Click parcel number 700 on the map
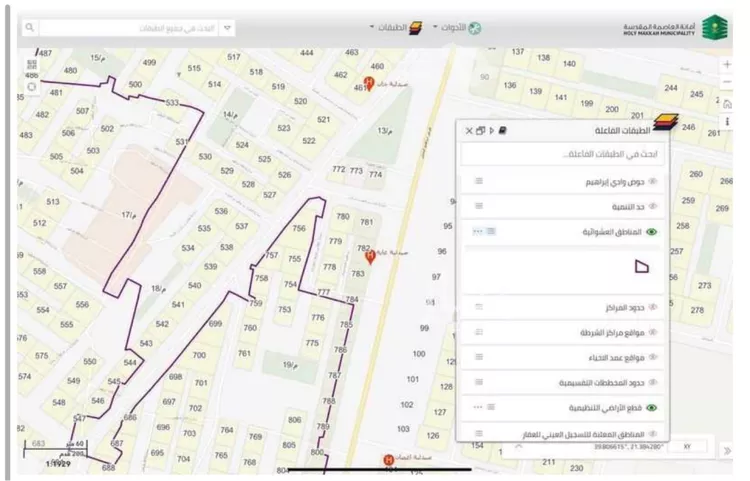 tap(199, 355)
